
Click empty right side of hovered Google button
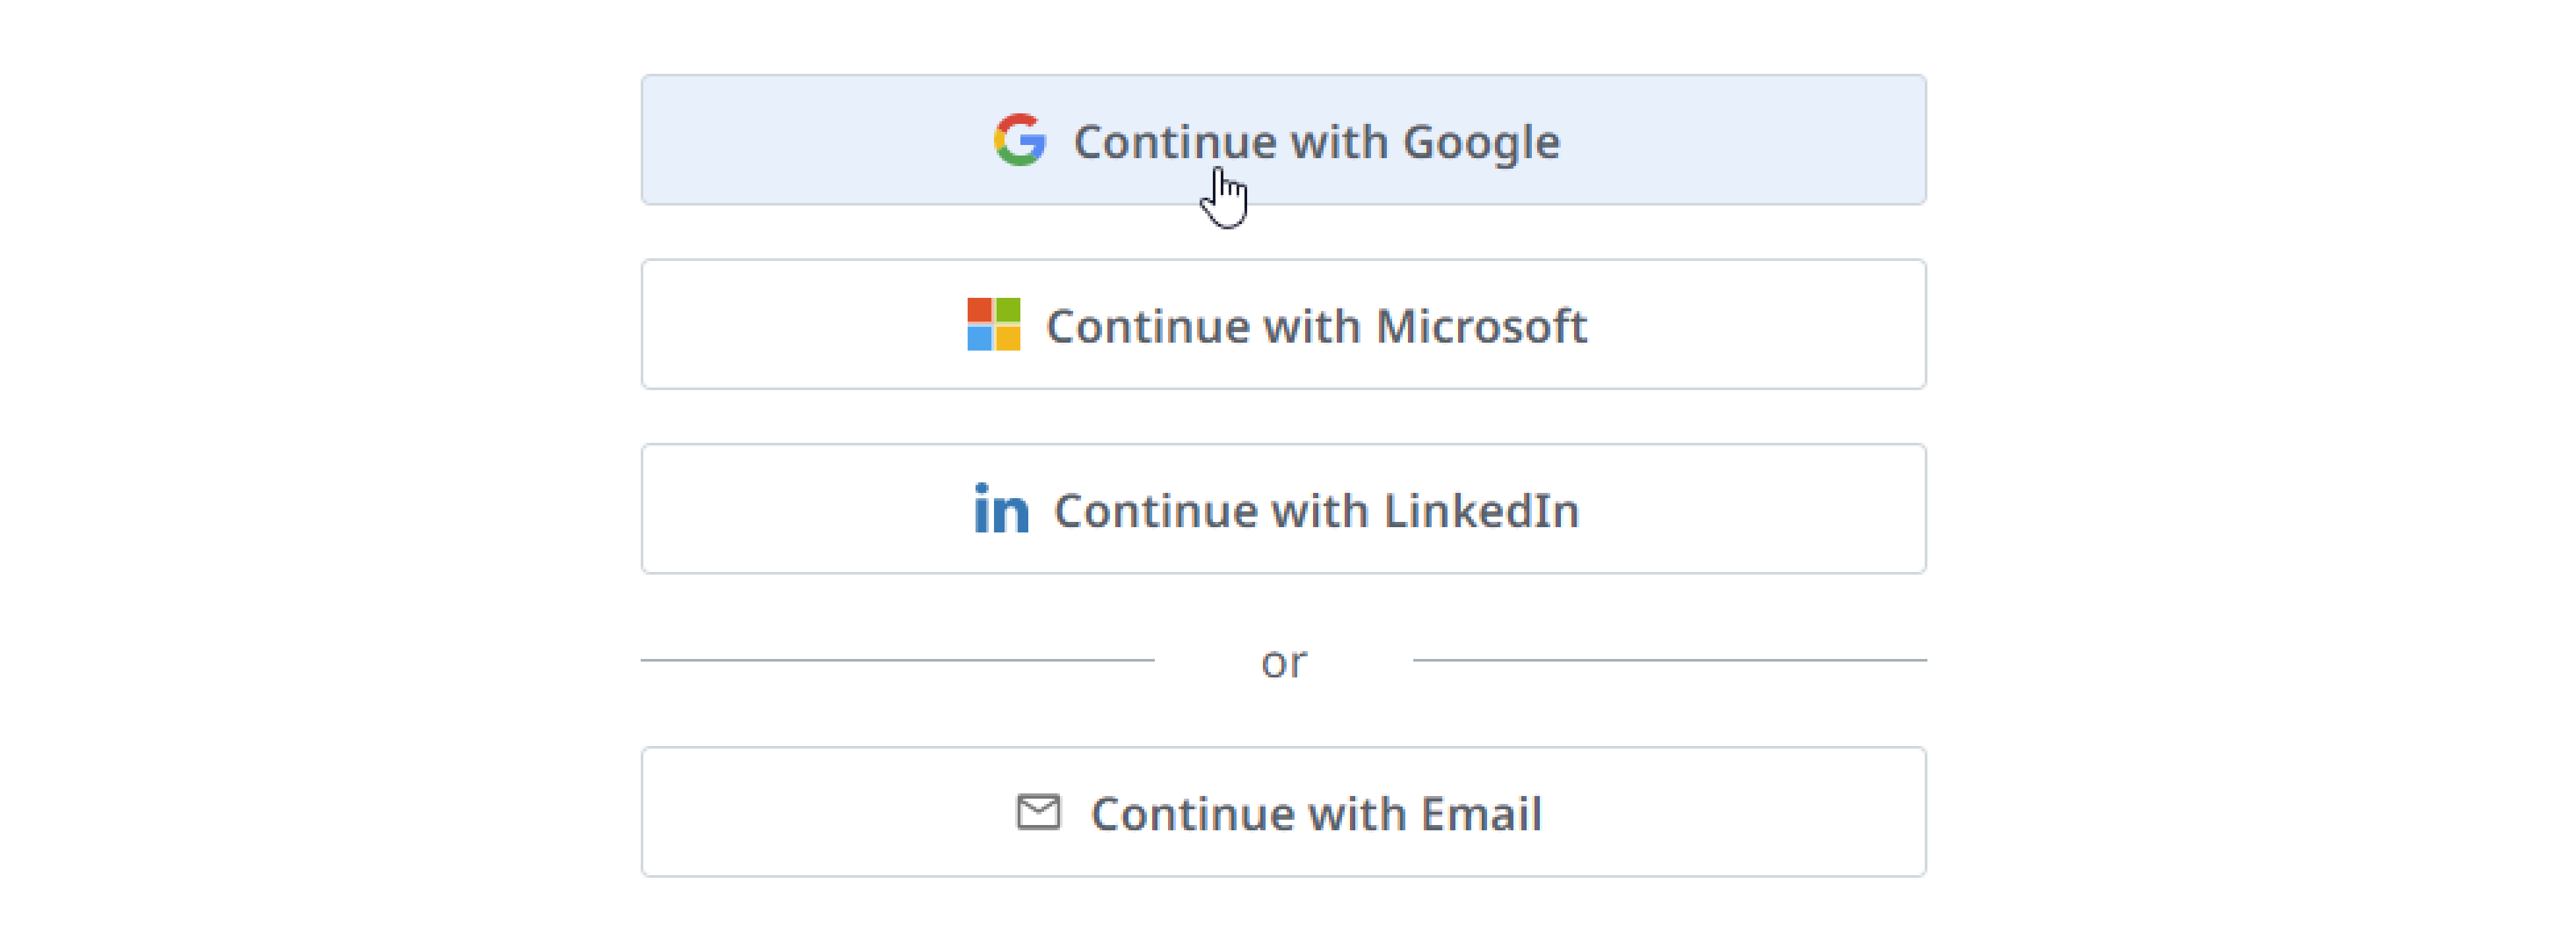[x=1760, y=140]
